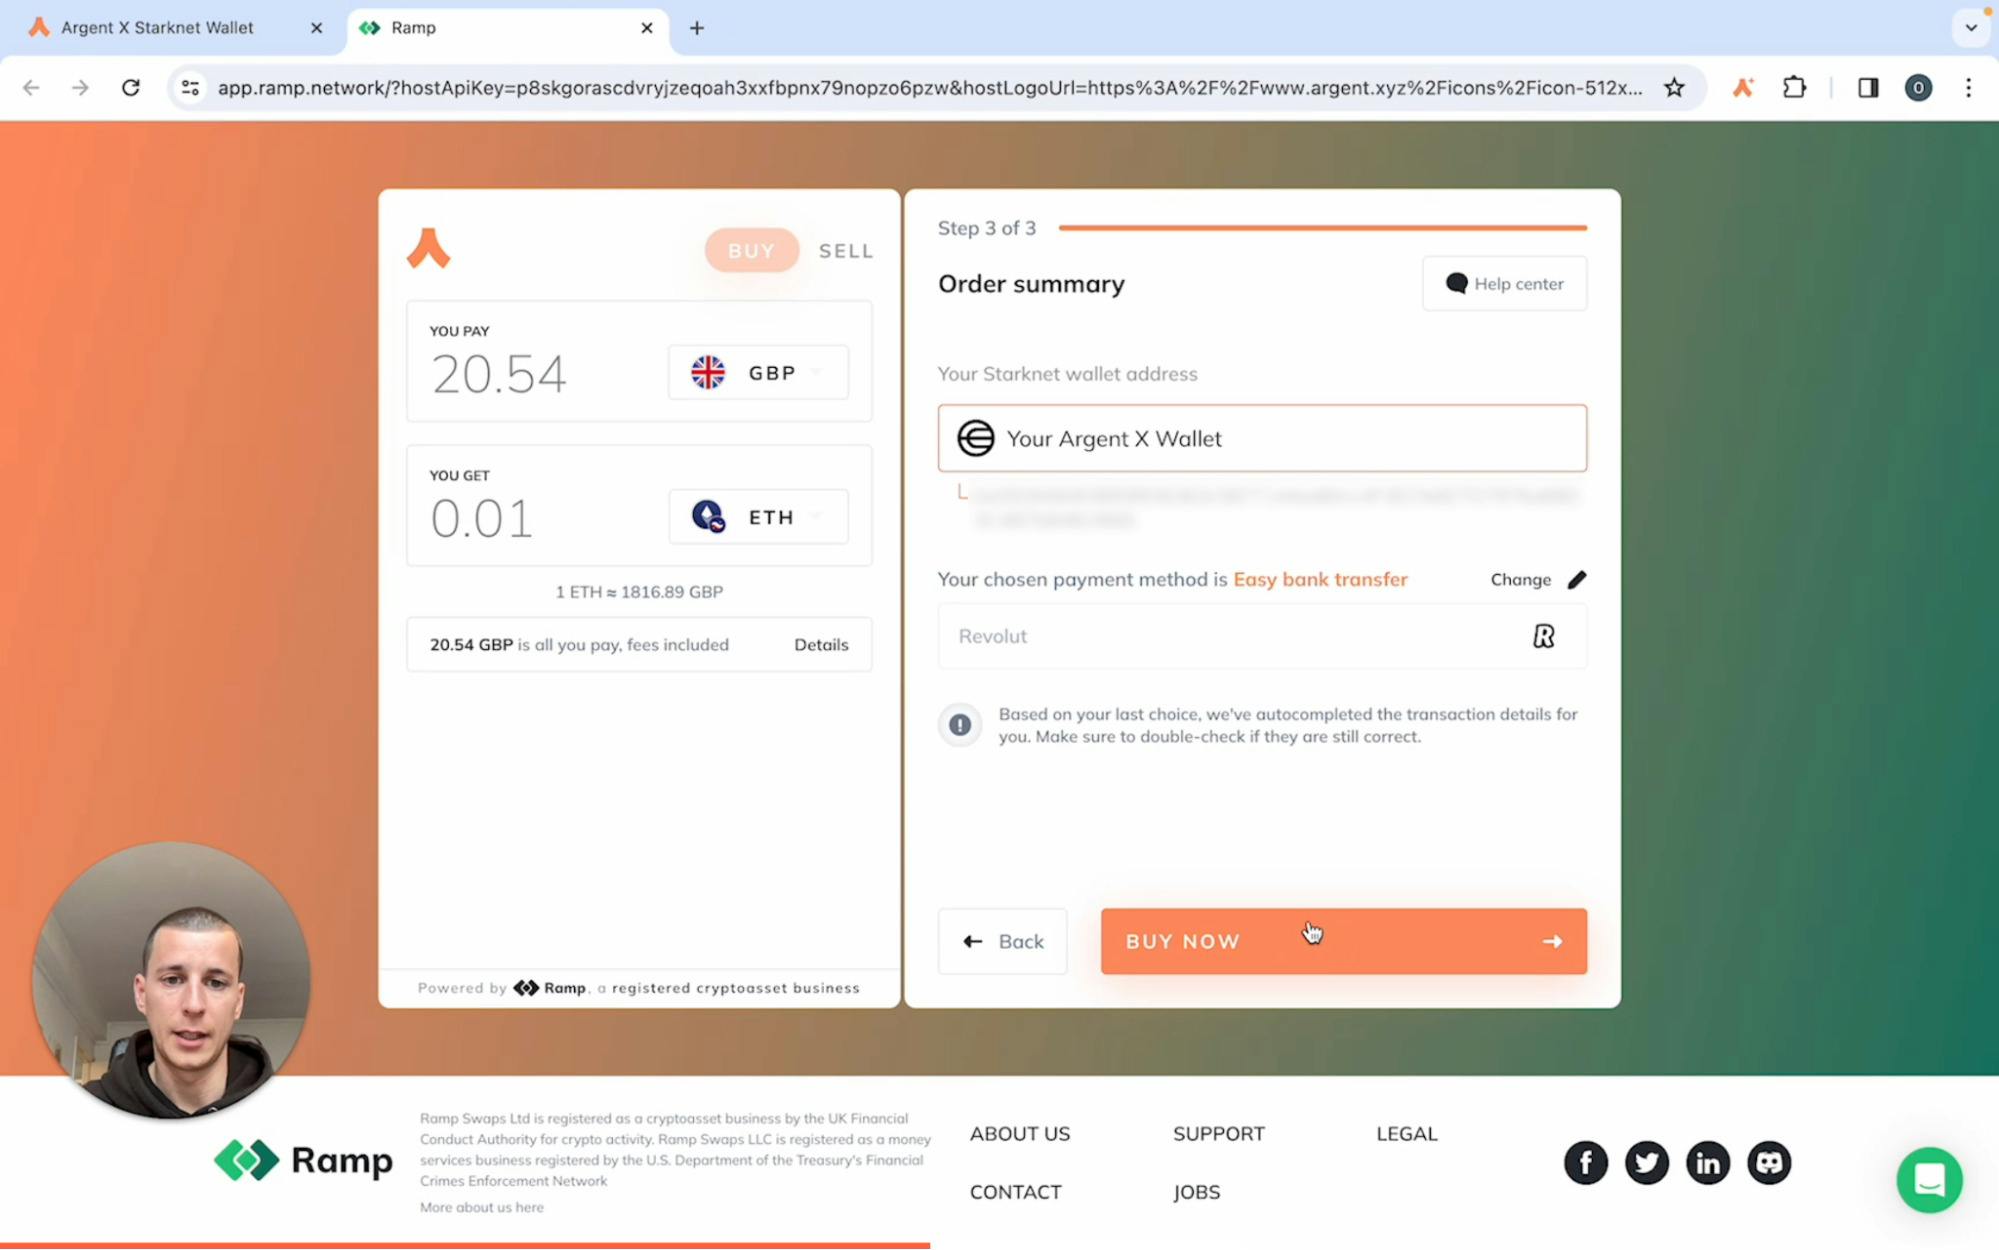Click the webcam video thumbnail
The height and width of the screenshot is (1250, 1999).
(x=171, y=980)
